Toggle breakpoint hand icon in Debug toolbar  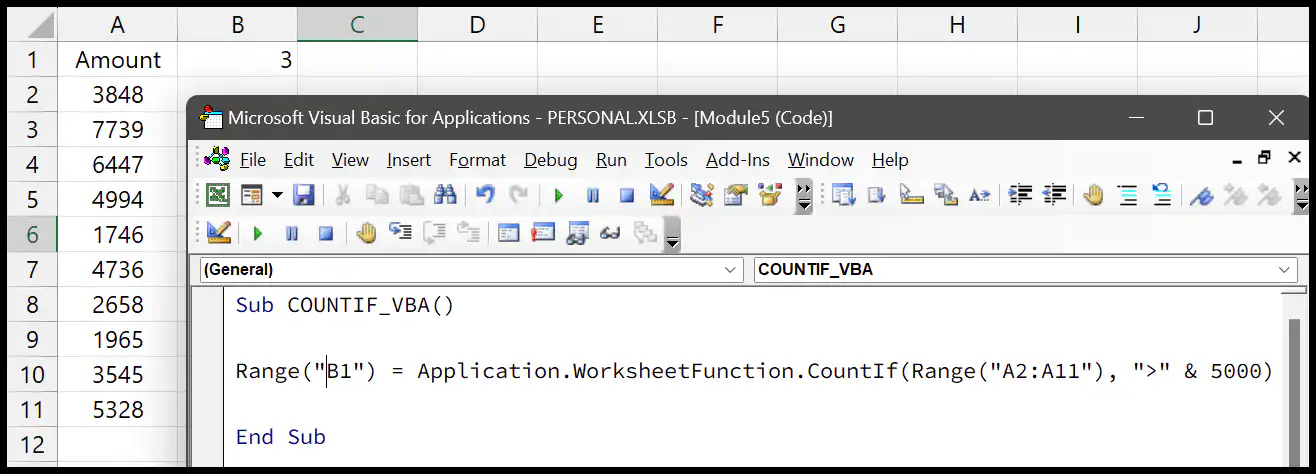tap(366, 233)
